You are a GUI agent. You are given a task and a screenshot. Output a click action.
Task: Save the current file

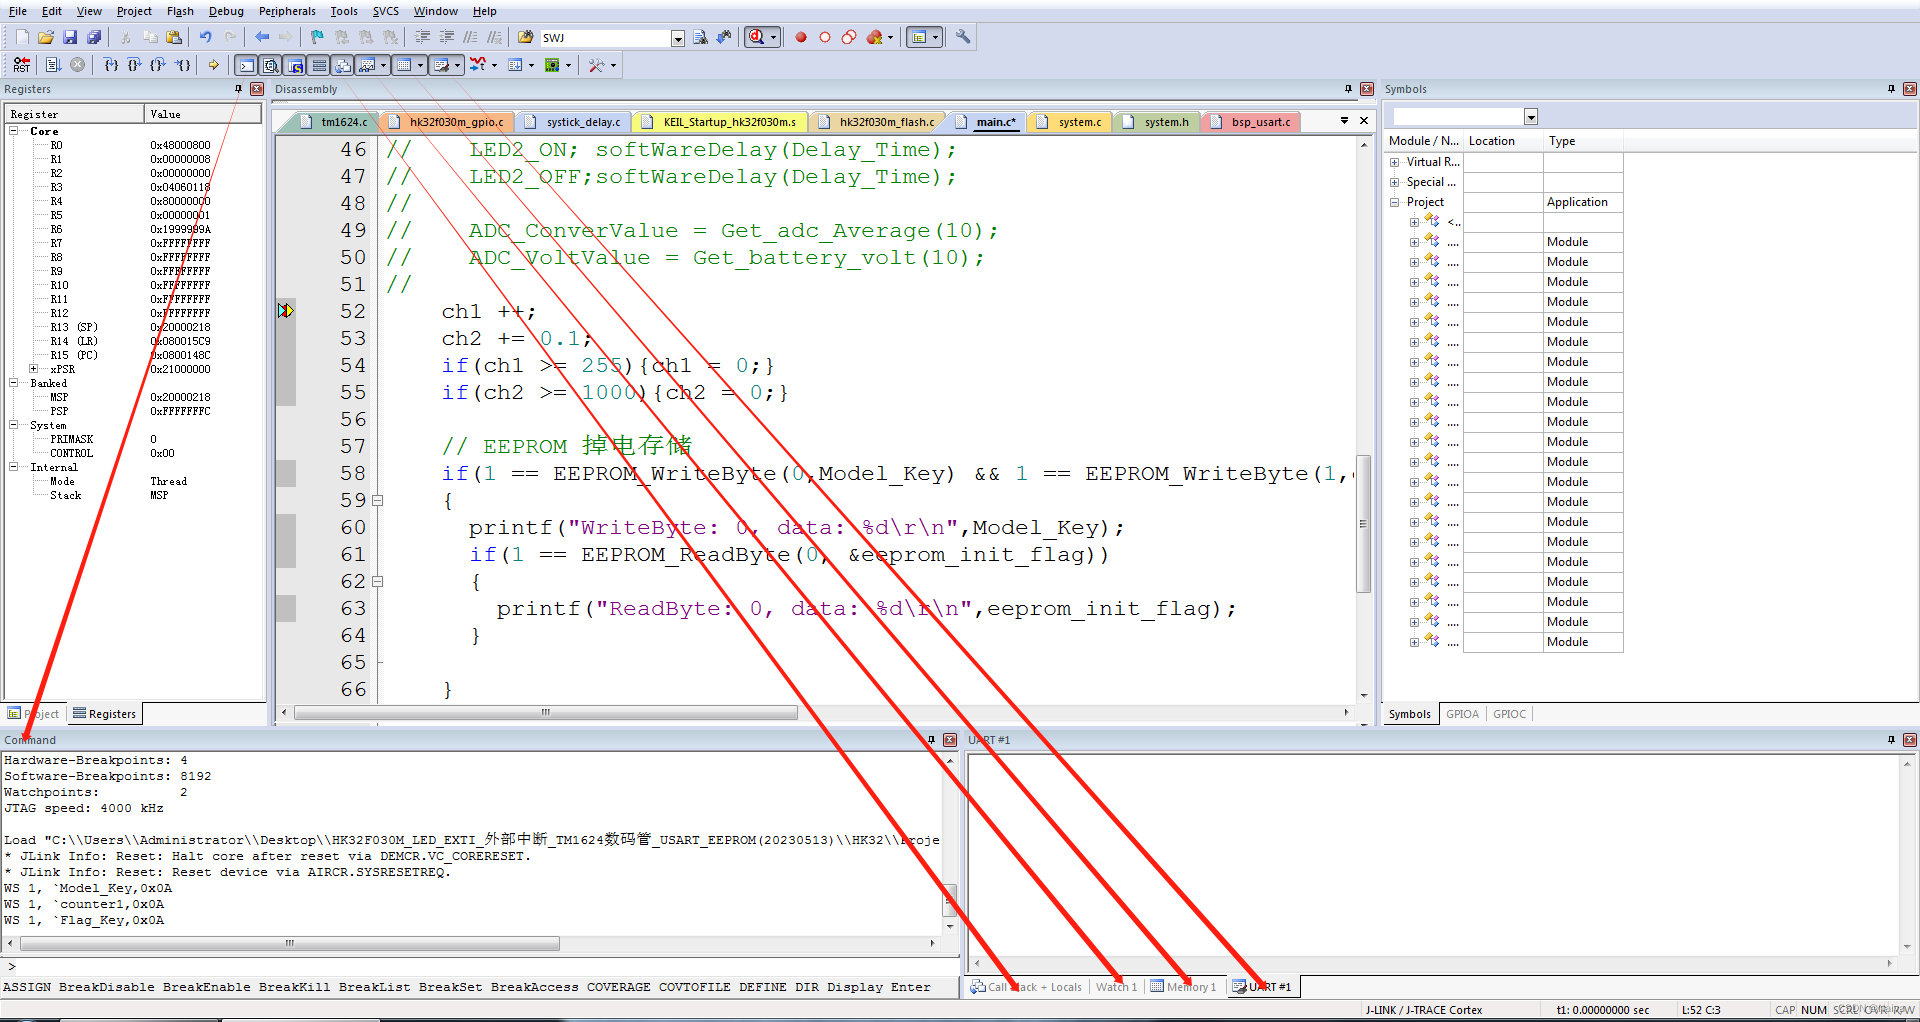click(70, 37)
